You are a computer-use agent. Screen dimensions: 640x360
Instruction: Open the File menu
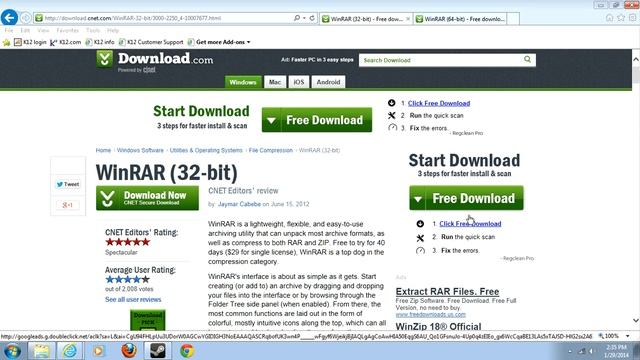pyautogui.click(x=9, y=30)
